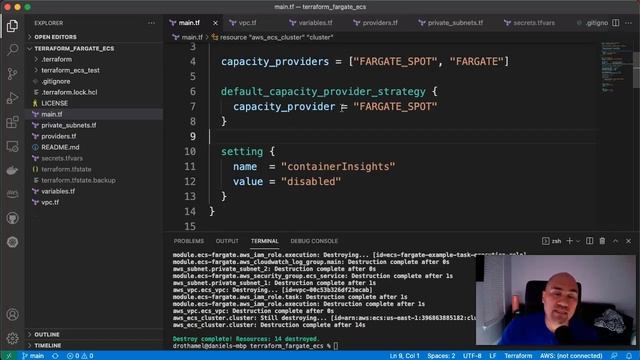Open the editor more actions menu
Image resolution: width=640 pixels, height=360 pixels.
click(629, 23)
